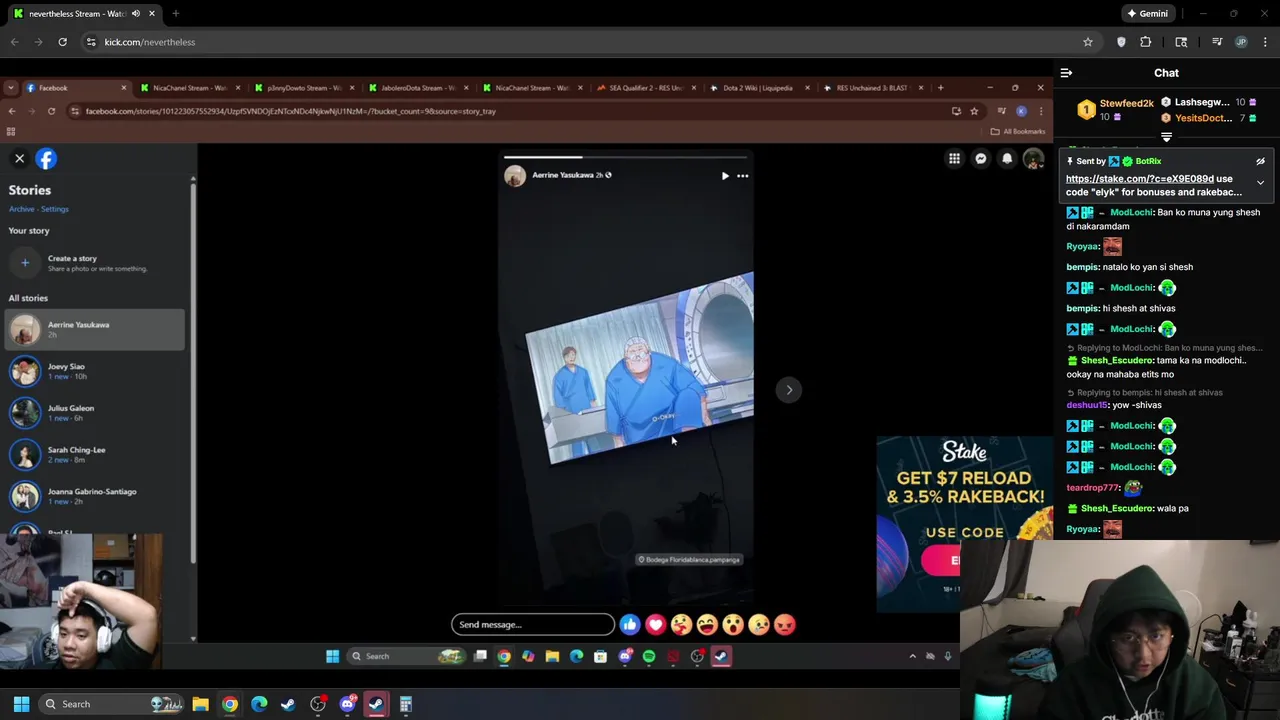Click Create a story plus button
1280x720 pixels.
[x=25, y=263]
